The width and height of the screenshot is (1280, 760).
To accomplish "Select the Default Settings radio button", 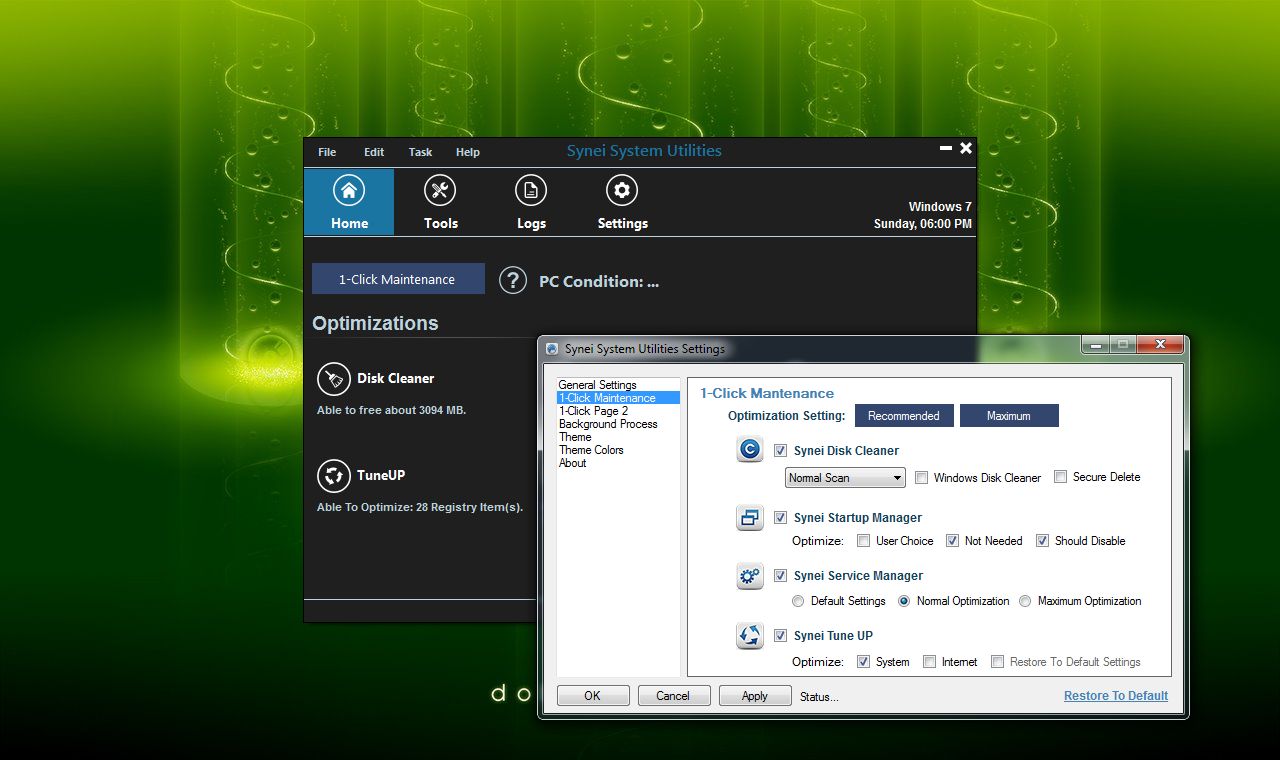I will tap(798, 601).
